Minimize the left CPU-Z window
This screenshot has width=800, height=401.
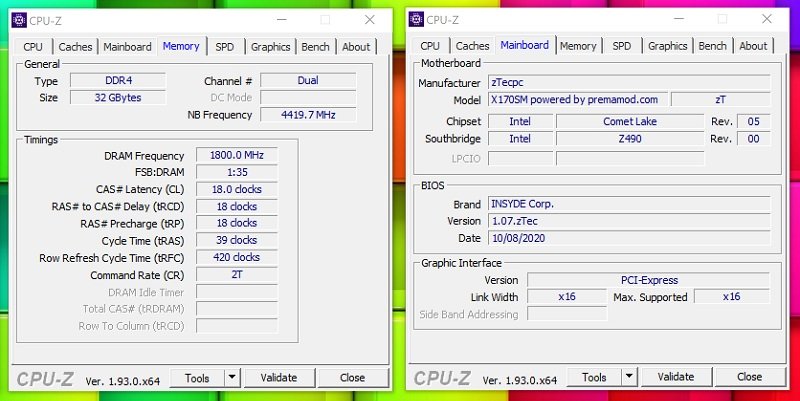click(282, 20)
